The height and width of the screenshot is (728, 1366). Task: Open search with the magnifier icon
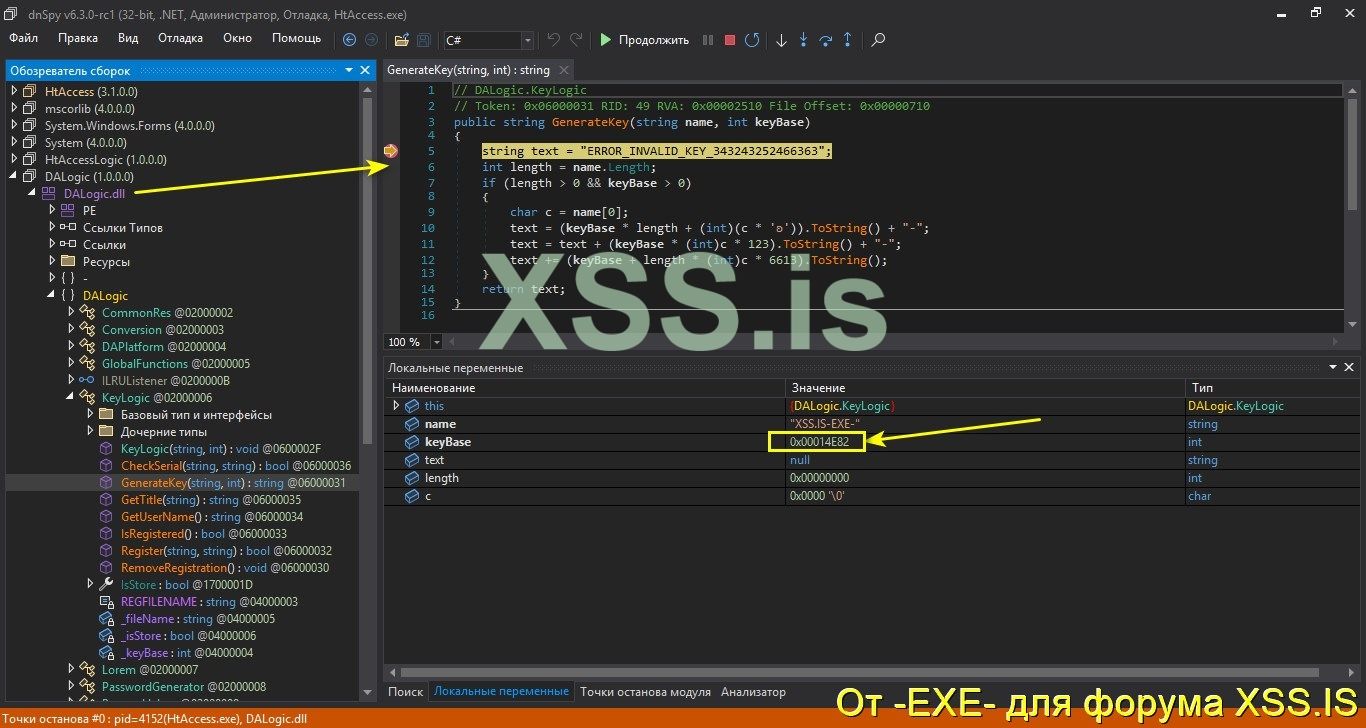878,40
